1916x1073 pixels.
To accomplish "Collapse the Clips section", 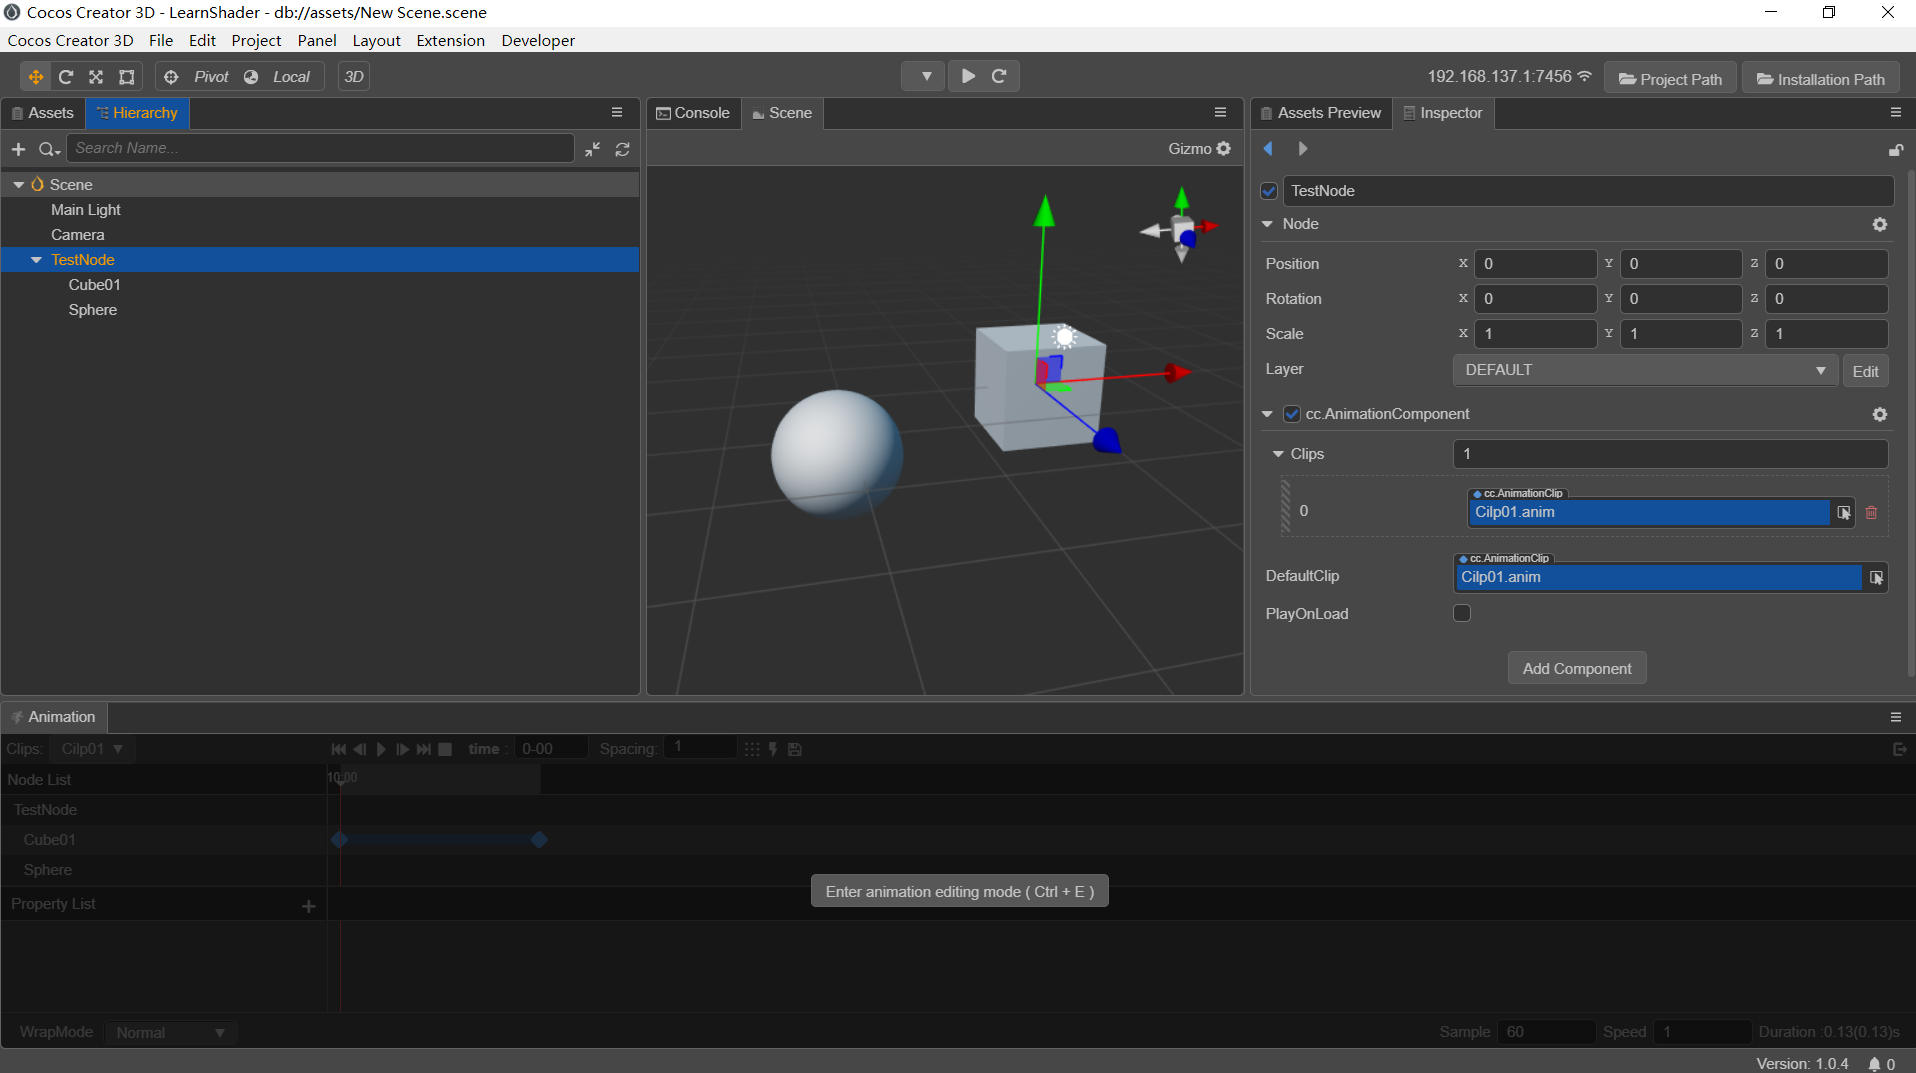I will point(1278,454).
